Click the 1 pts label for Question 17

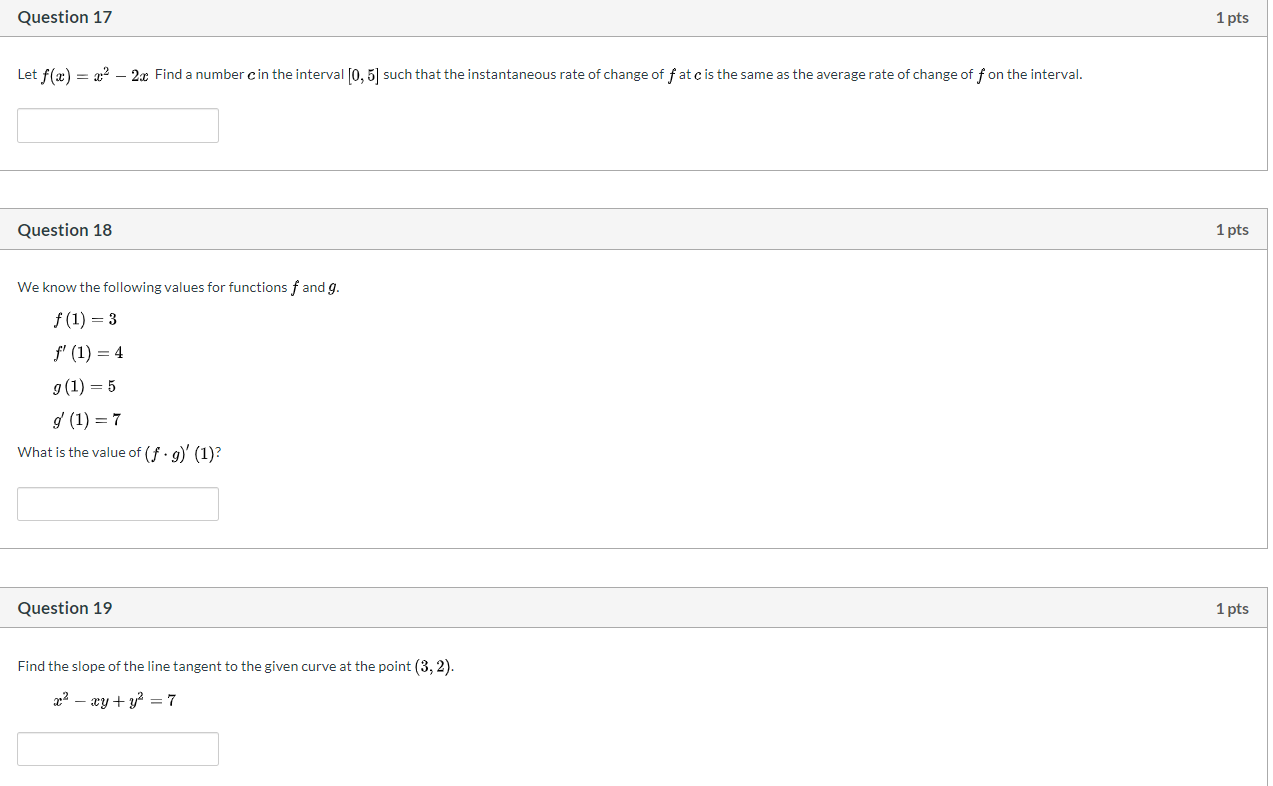(x=1232, y=17)
